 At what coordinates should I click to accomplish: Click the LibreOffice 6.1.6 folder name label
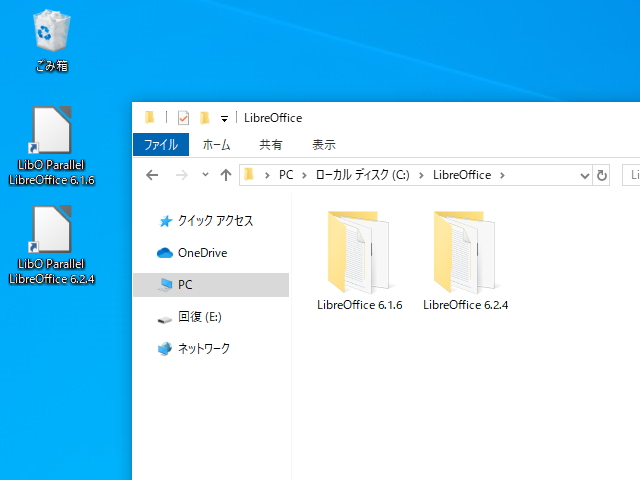(360, 305)
